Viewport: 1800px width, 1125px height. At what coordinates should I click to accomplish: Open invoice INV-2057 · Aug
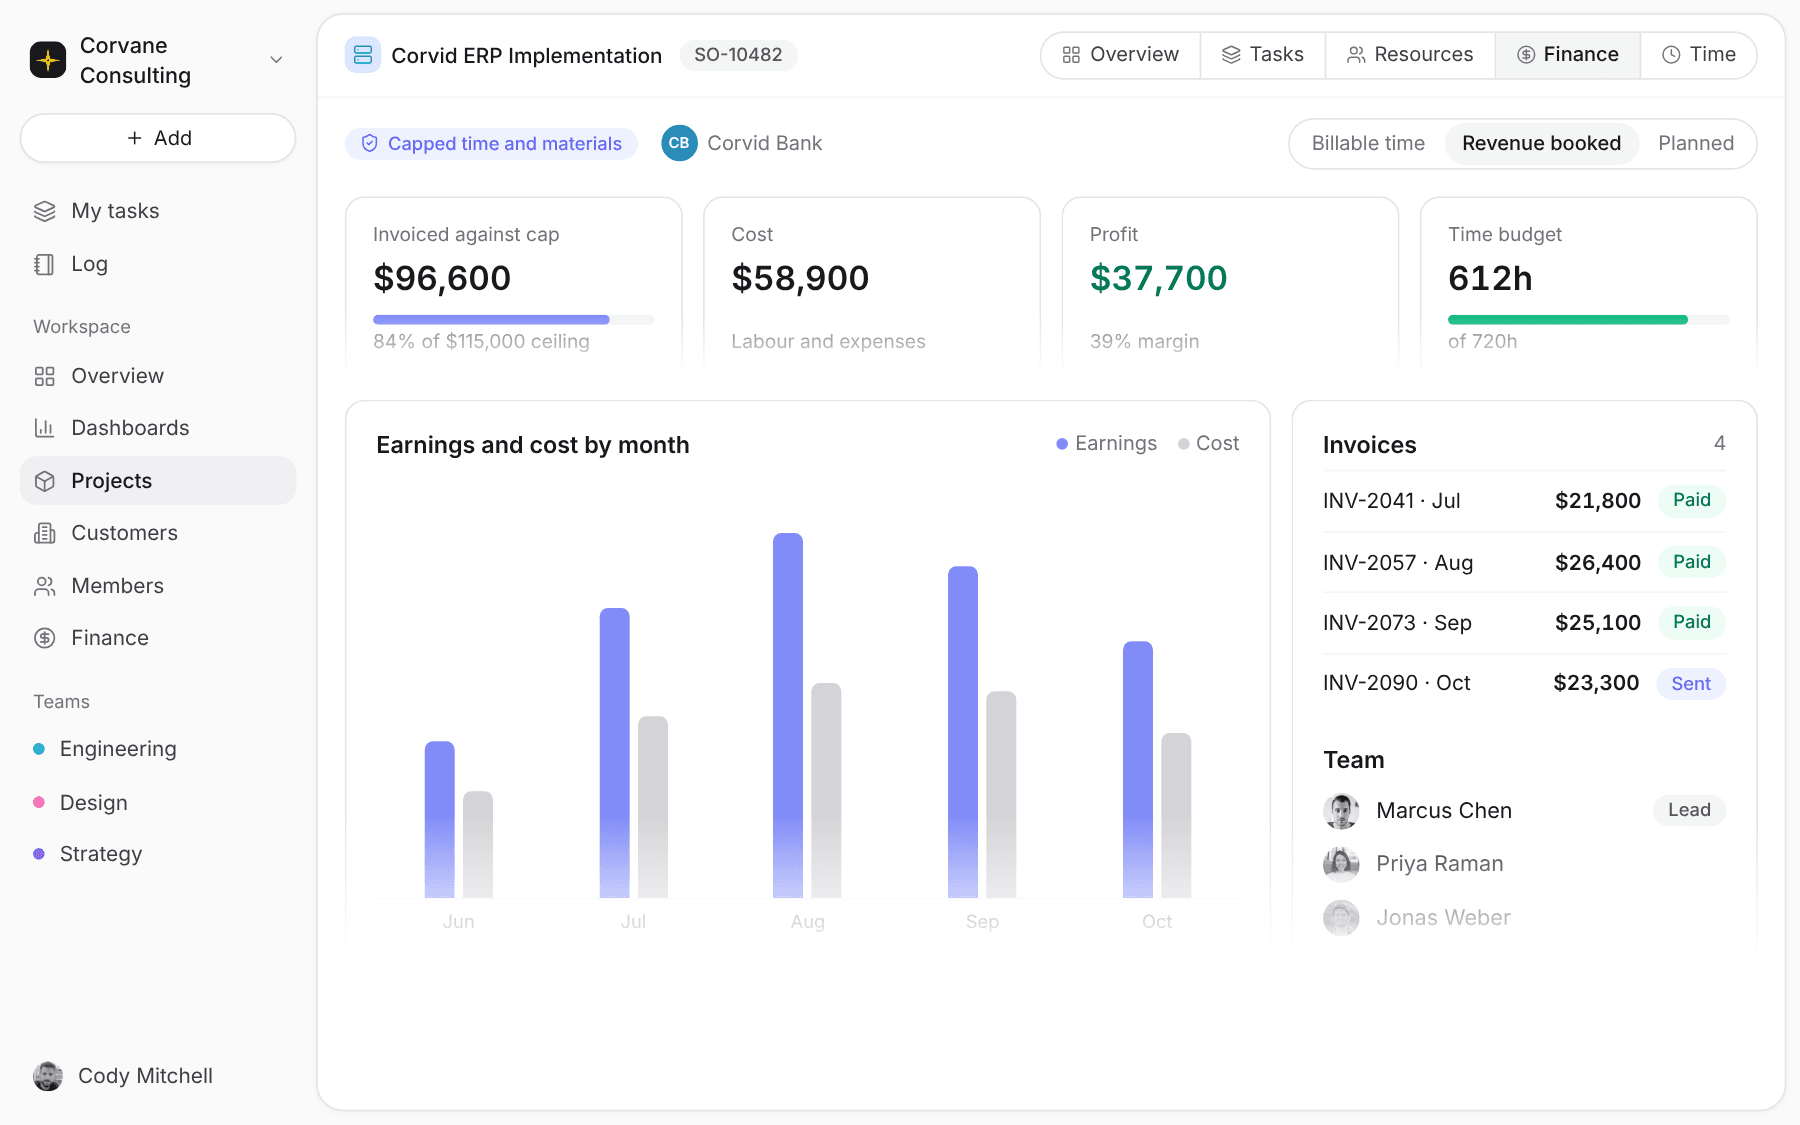click(x=1524, y=563)
